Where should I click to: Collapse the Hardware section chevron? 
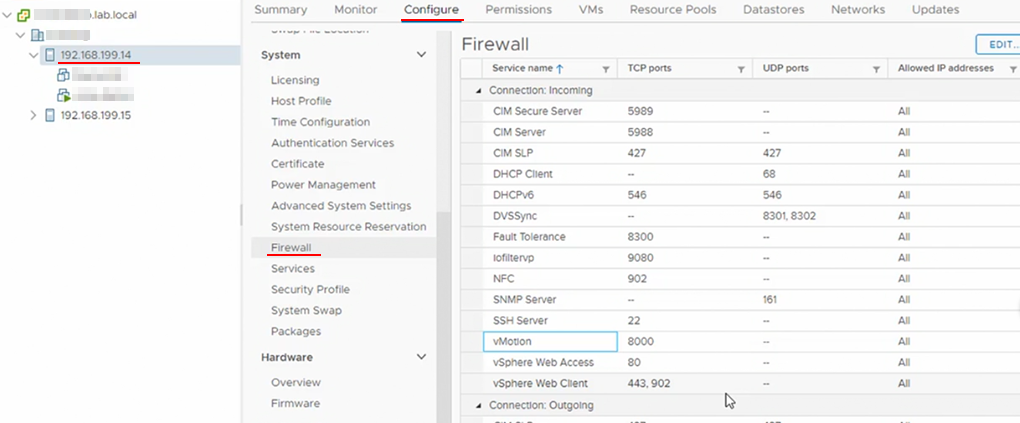click(422, 357)
